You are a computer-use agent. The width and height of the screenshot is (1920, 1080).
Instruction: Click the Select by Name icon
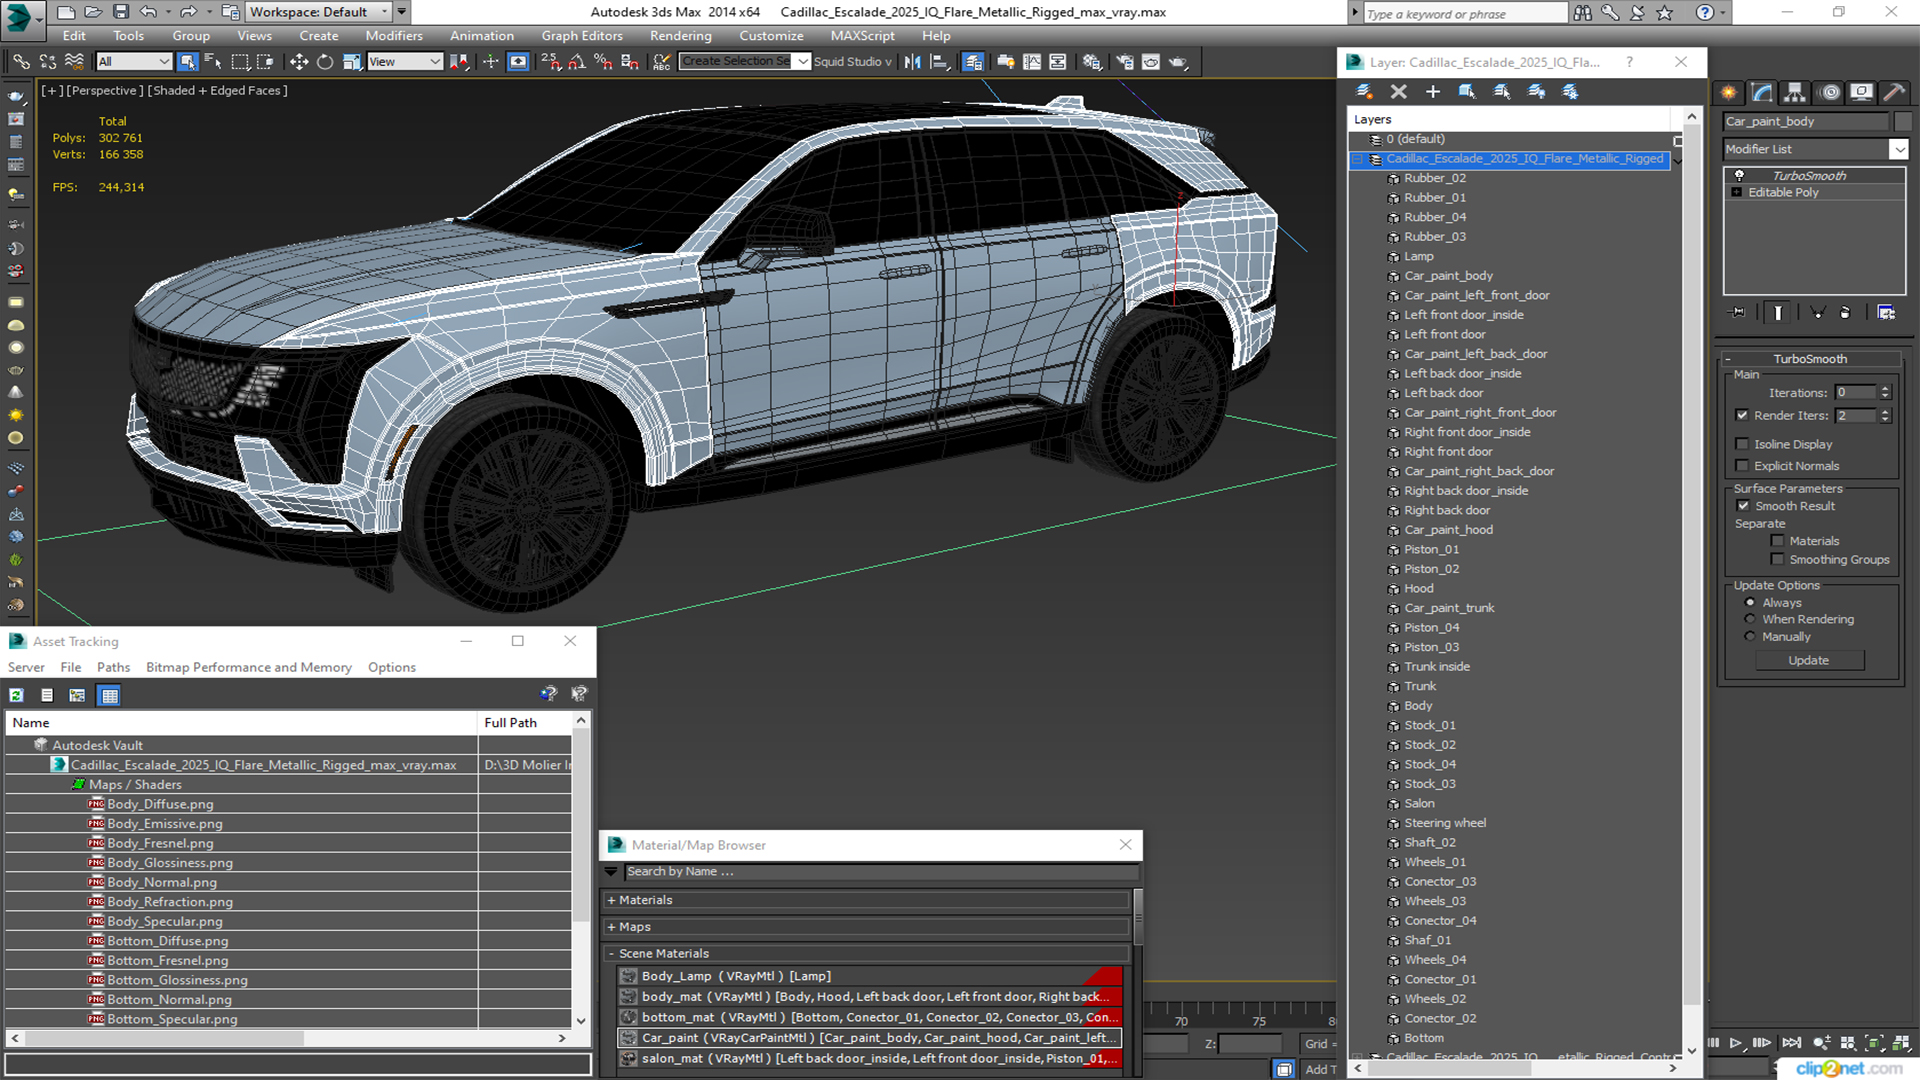pyautogui.click(x=213, y=62)
